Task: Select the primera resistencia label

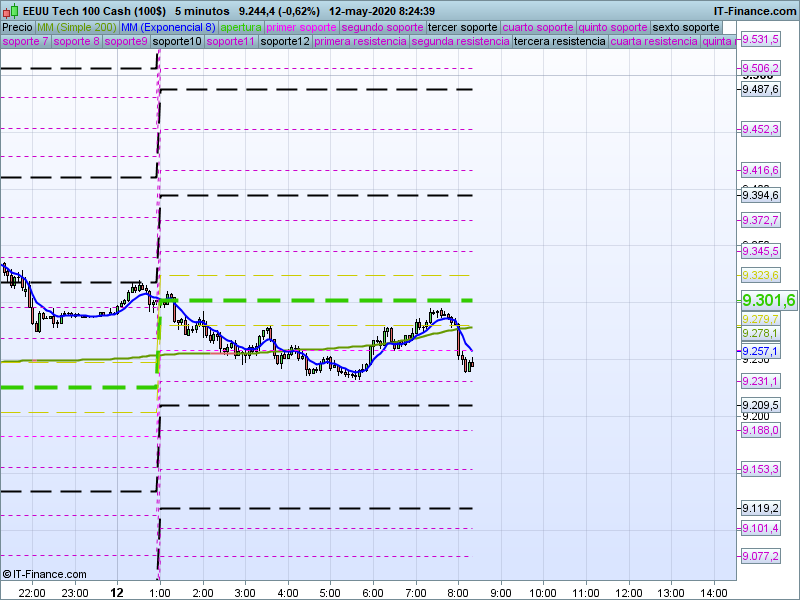Action: click(x=360, y=42)
